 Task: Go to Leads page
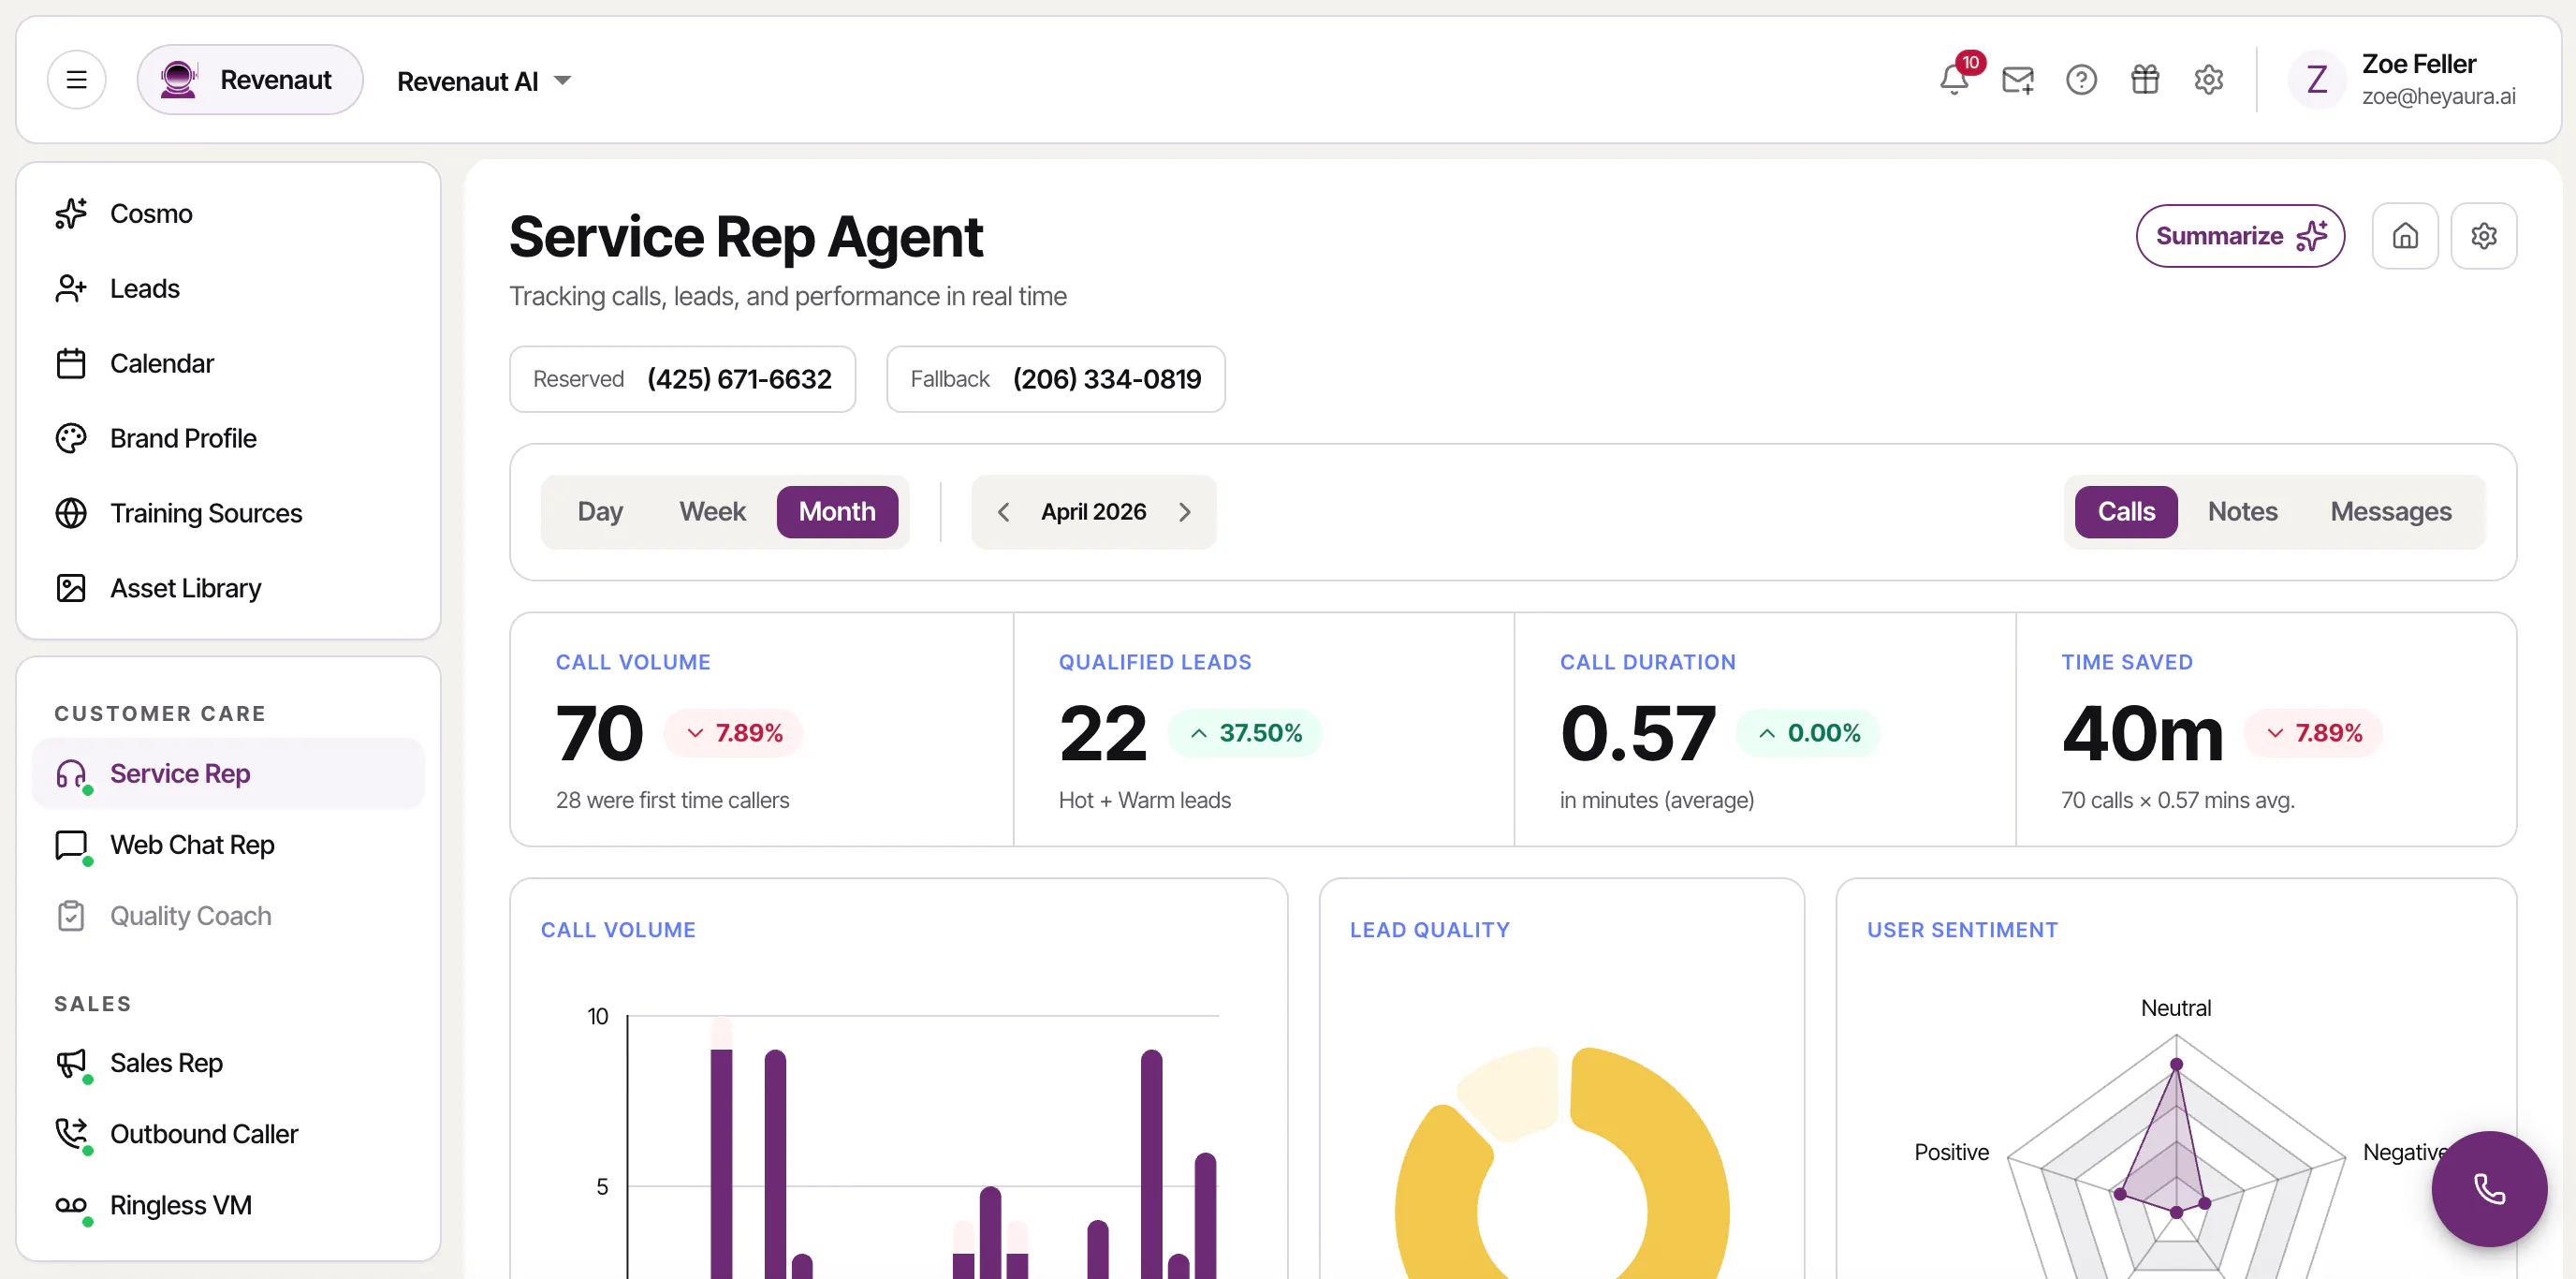coord(228,288)
